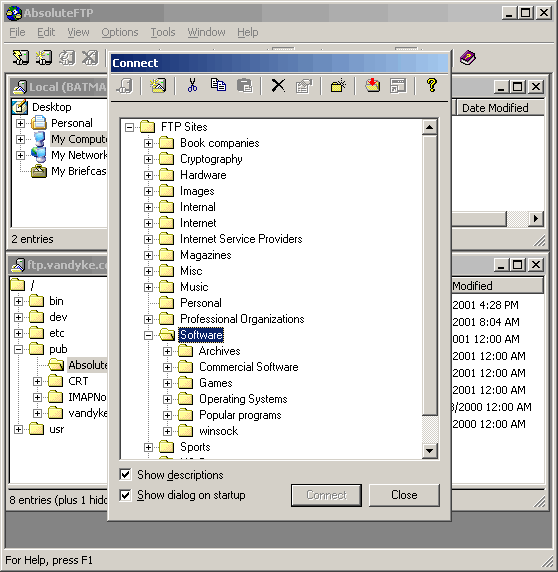This screenshot has height=572, width=558.
Task: Expand the Archives subfolder
Action: 167,351
